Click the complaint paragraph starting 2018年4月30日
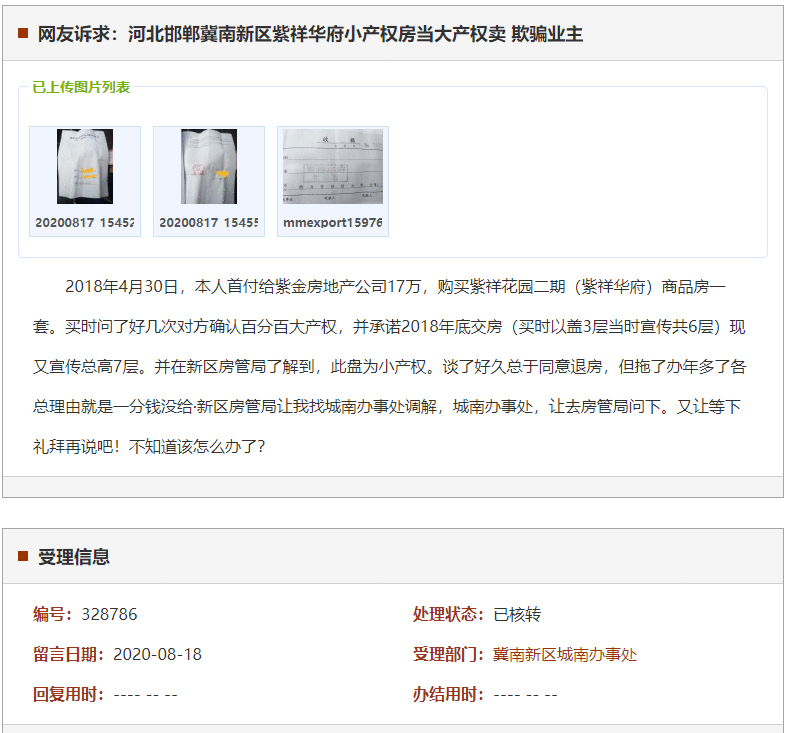This screenshot has width=788, height=733. tap(392, 366)
